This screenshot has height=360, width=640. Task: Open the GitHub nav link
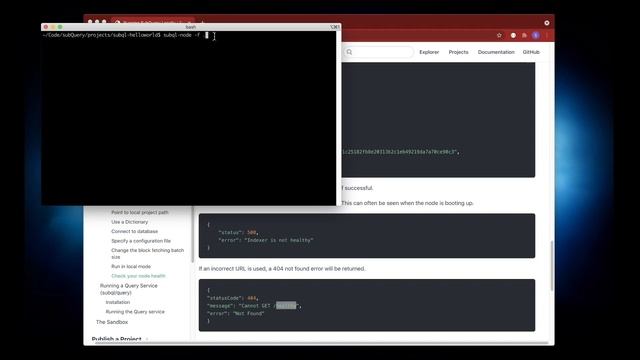tap(531, 52)
